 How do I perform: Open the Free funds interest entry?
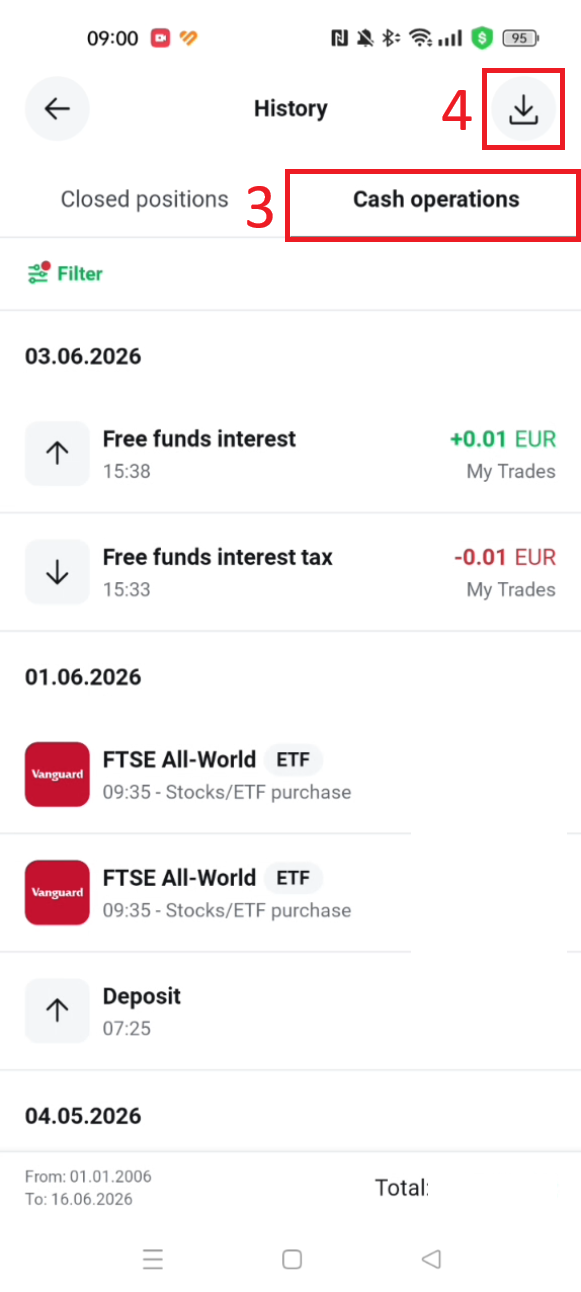[x=290, y=454]
